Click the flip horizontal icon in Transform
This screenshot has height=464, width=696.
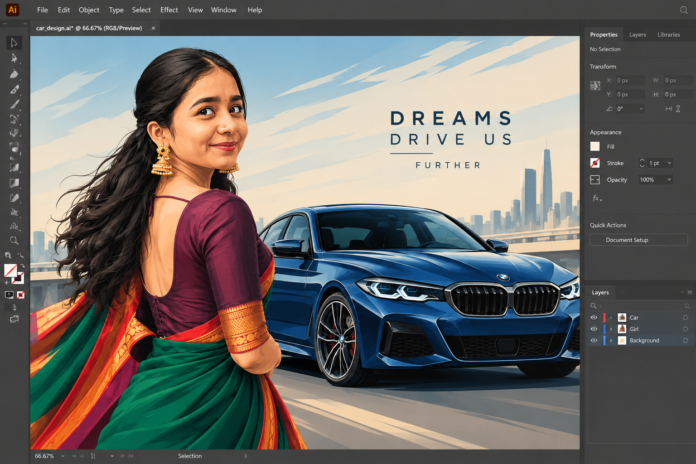(668, 109)
